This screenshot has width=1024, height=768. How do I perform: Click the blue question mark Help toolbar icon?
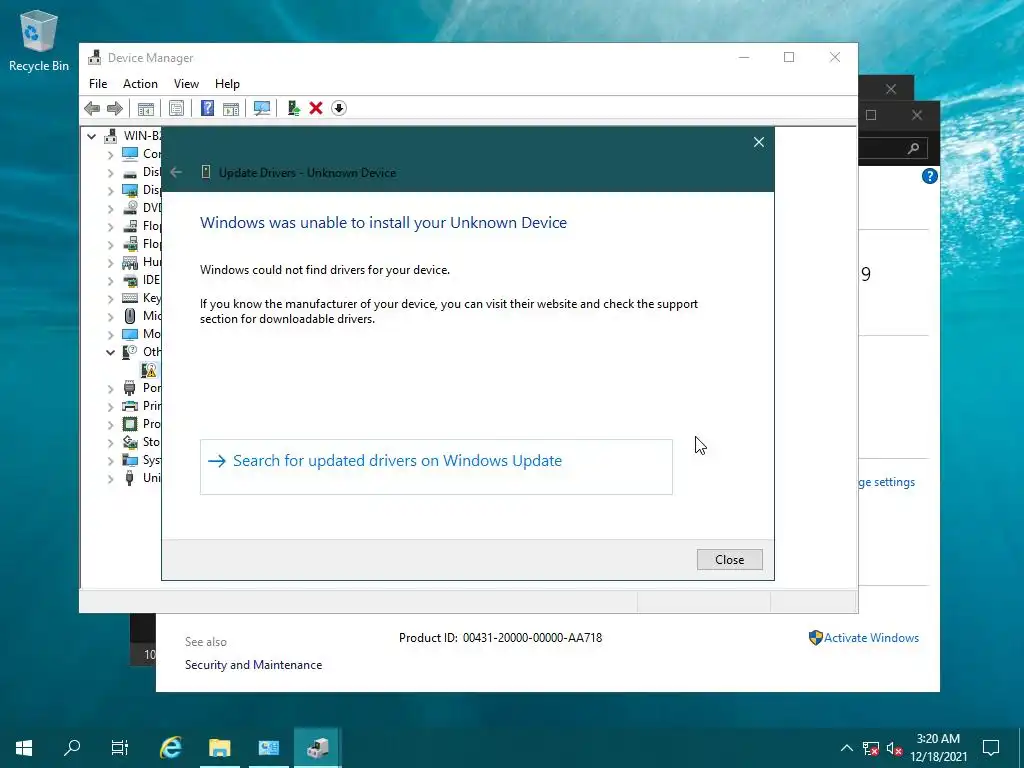point(207,108)
